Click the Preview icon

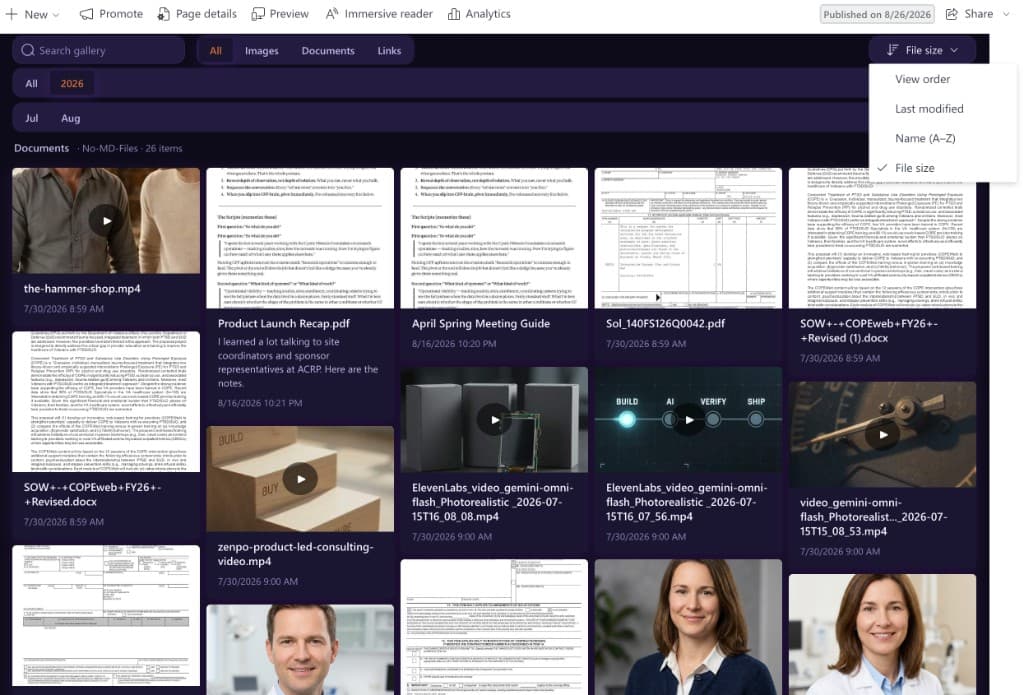click(x=259, y=14)
